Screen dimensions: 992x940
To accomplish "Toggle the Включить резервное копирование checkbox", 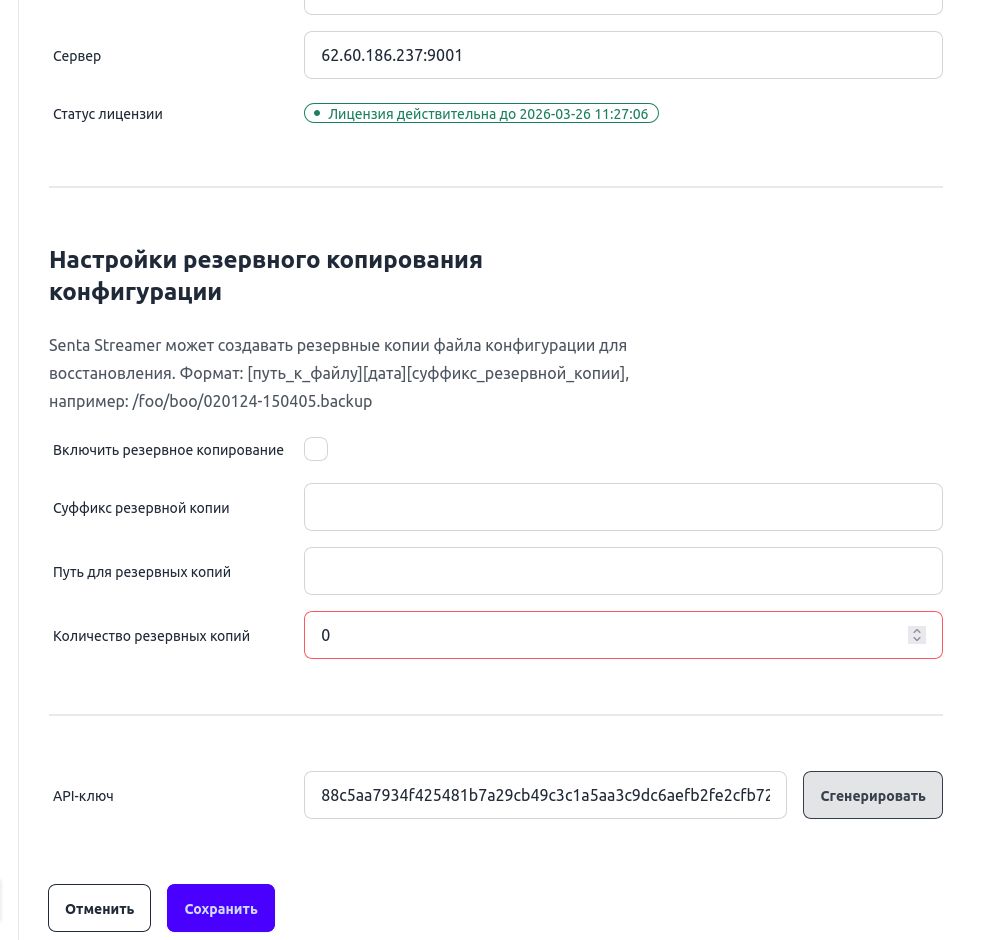I will click(316, 449).
